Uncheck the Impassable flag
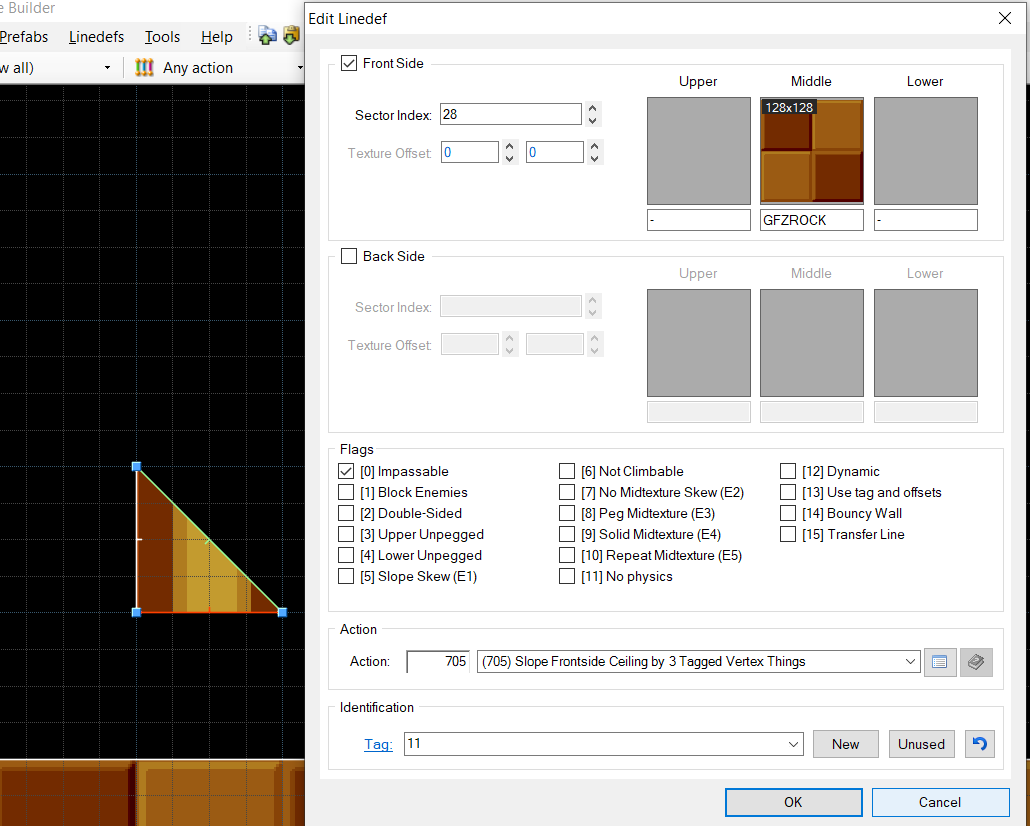 coord(347,471)
